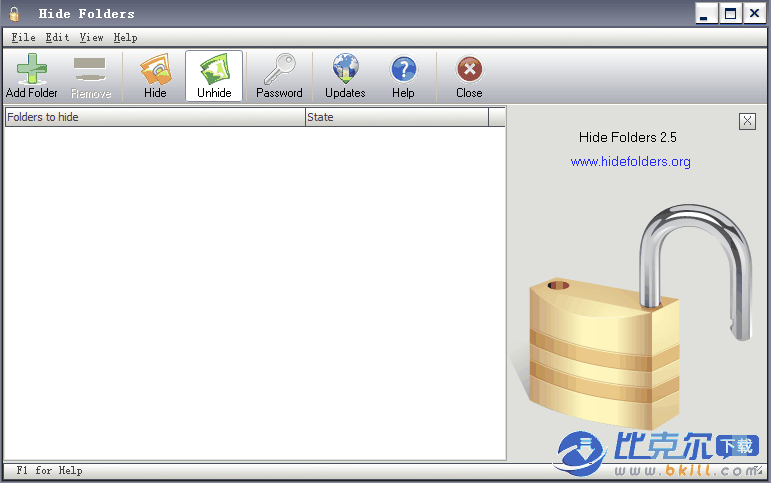This screenshot has height=483, width=771.
Task: Open the File menu
Action: tap(24, 37)
